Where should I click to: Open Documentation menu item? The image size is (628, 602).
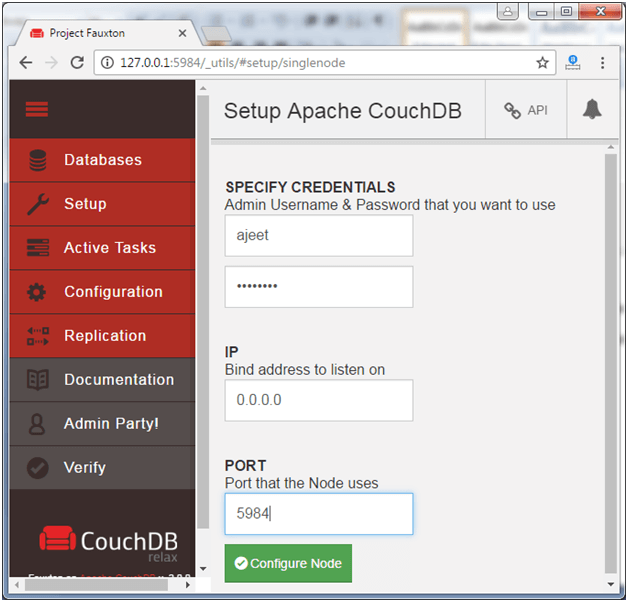point(103,380)
